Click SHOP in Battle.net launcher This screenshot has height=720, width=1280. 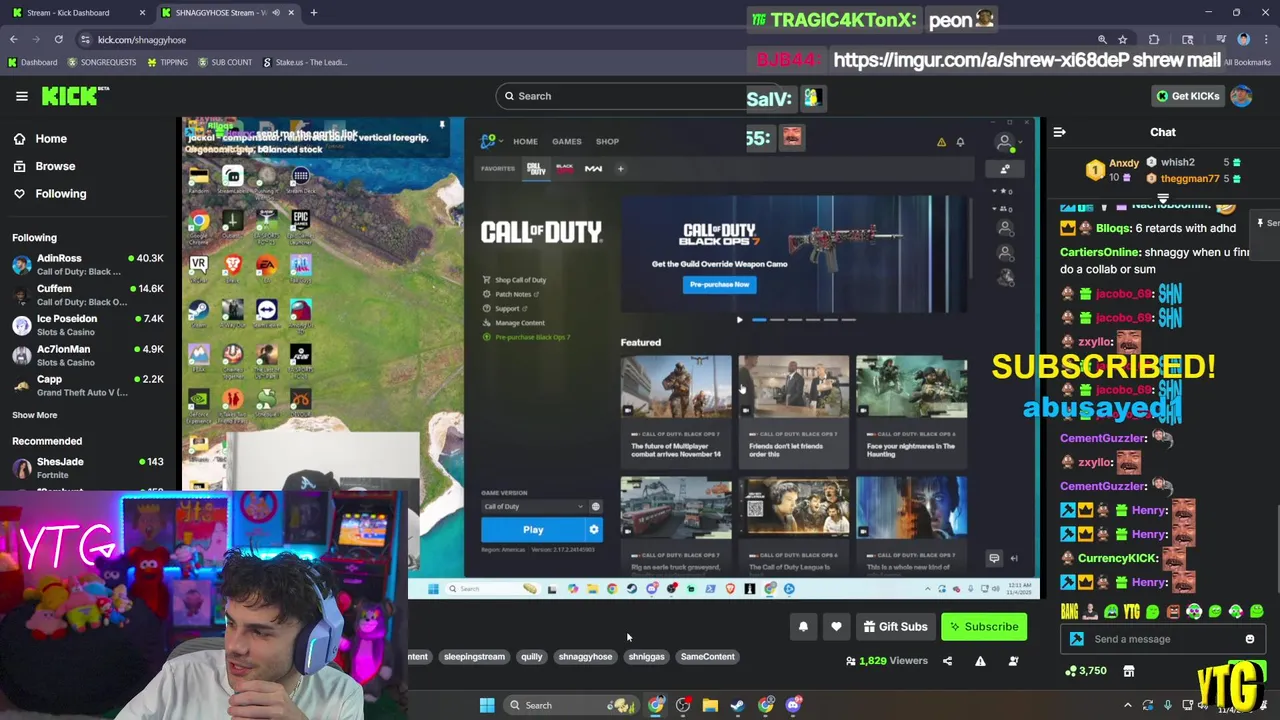click(x=607, y=141)
